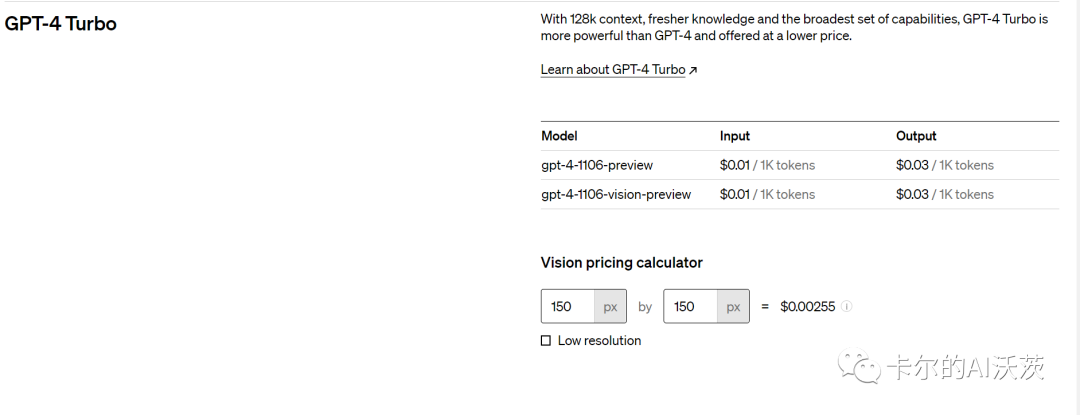Click the GPT-4 Turbo section heading
The width and height of the screenshot is (1080, 415).
point(61,23)
